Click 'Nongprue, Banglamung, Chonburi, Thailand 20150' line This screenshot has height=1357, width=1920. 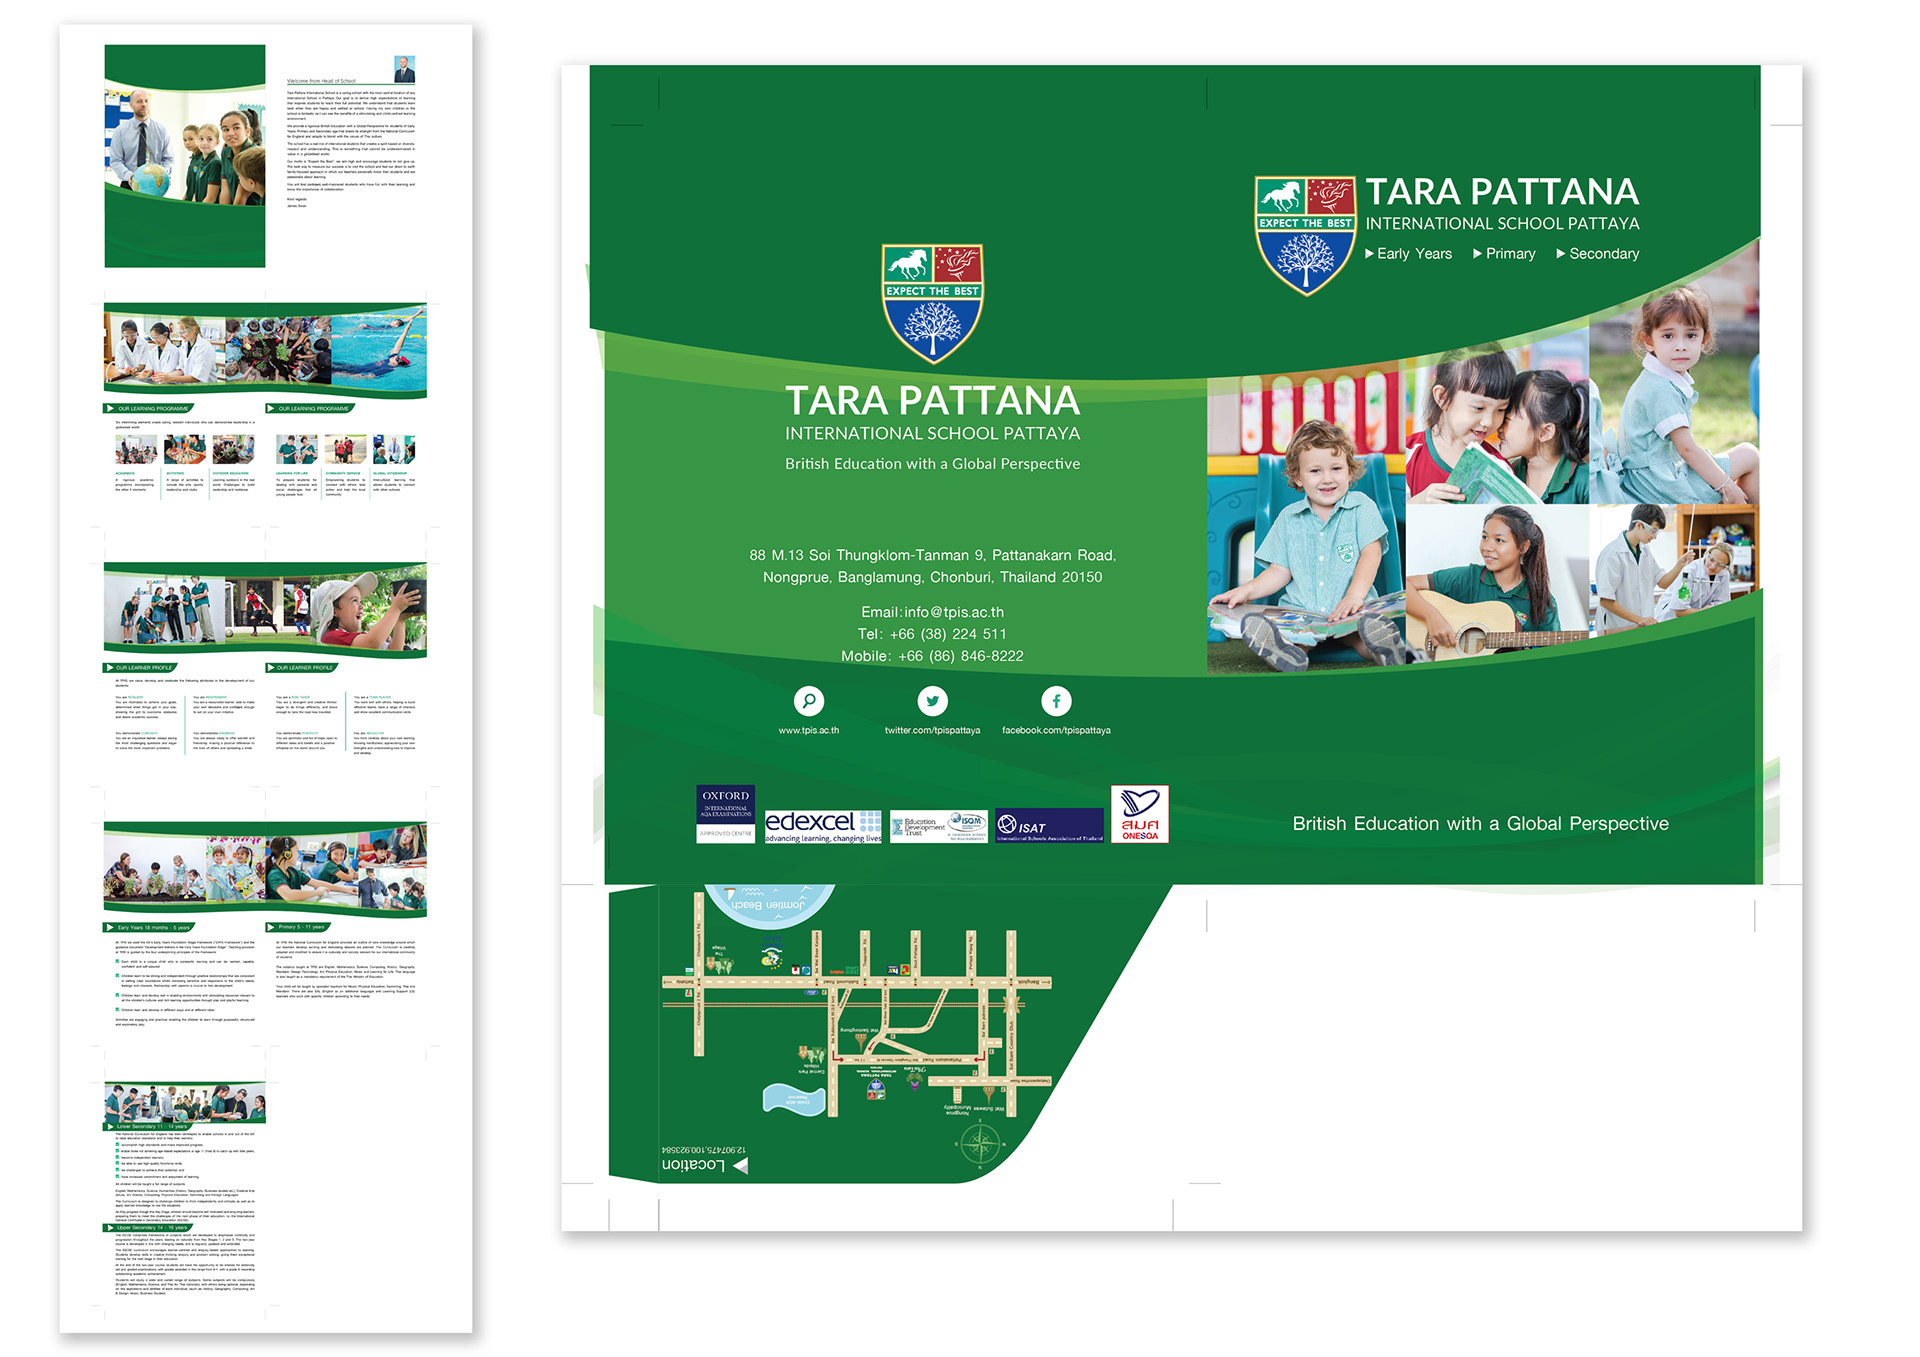(x=932, y=577)
